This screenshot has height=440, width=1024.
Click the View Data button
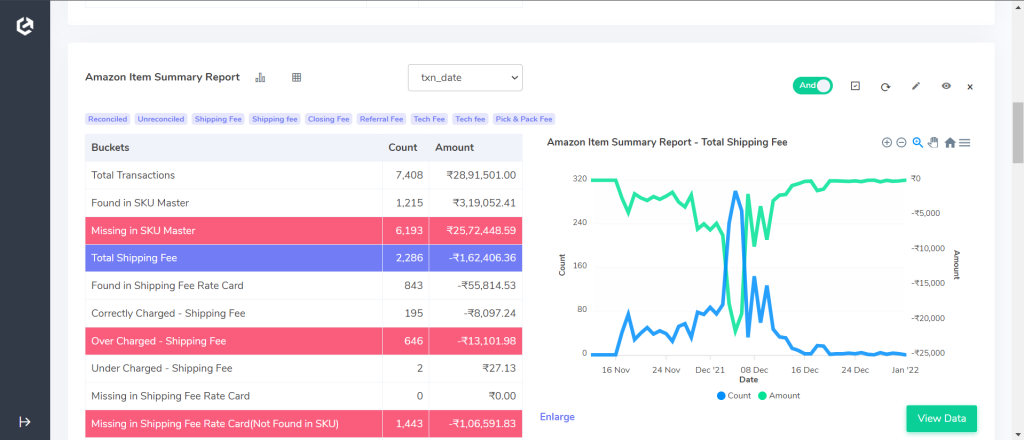941,418
